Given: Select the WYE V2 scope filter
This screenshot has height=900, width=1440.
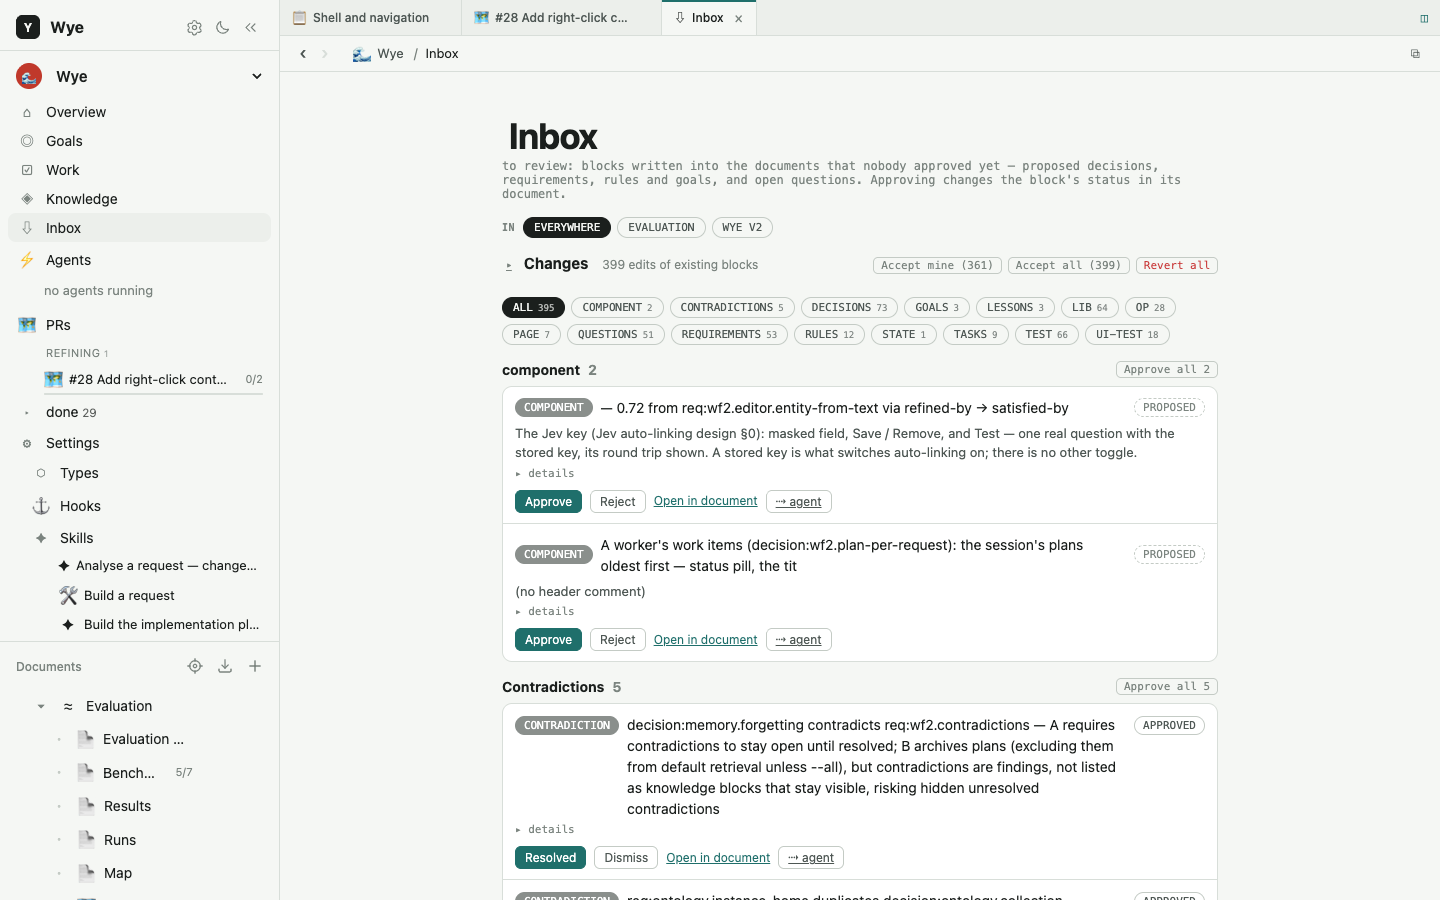Looking at the screenshot, I should coord(742,228).
